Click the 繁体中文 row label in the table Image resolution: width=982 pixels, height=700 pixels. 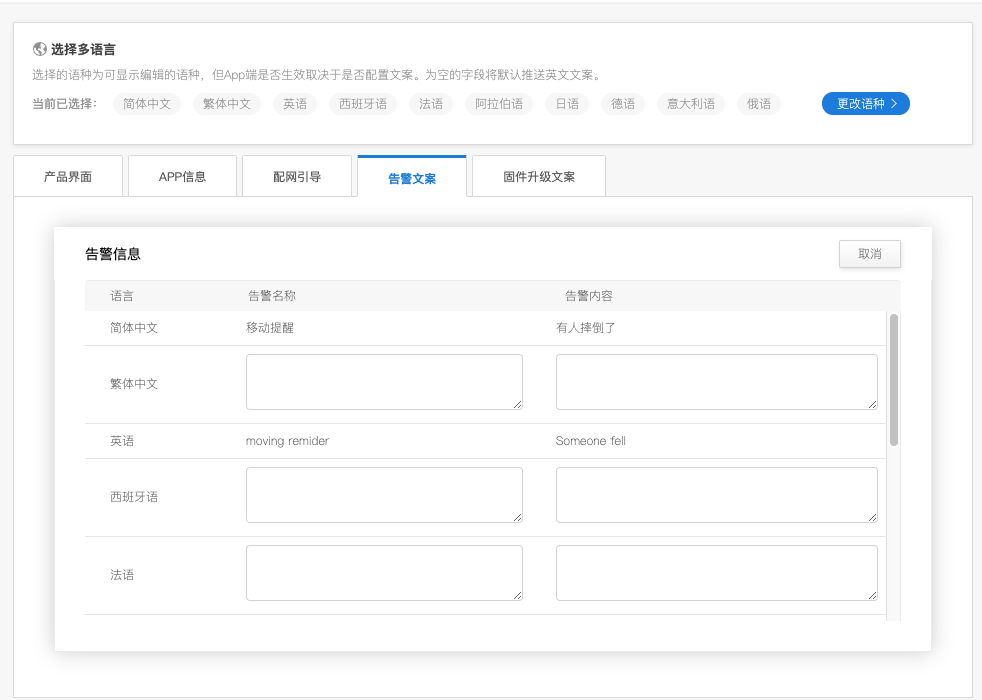click(134, 384)
